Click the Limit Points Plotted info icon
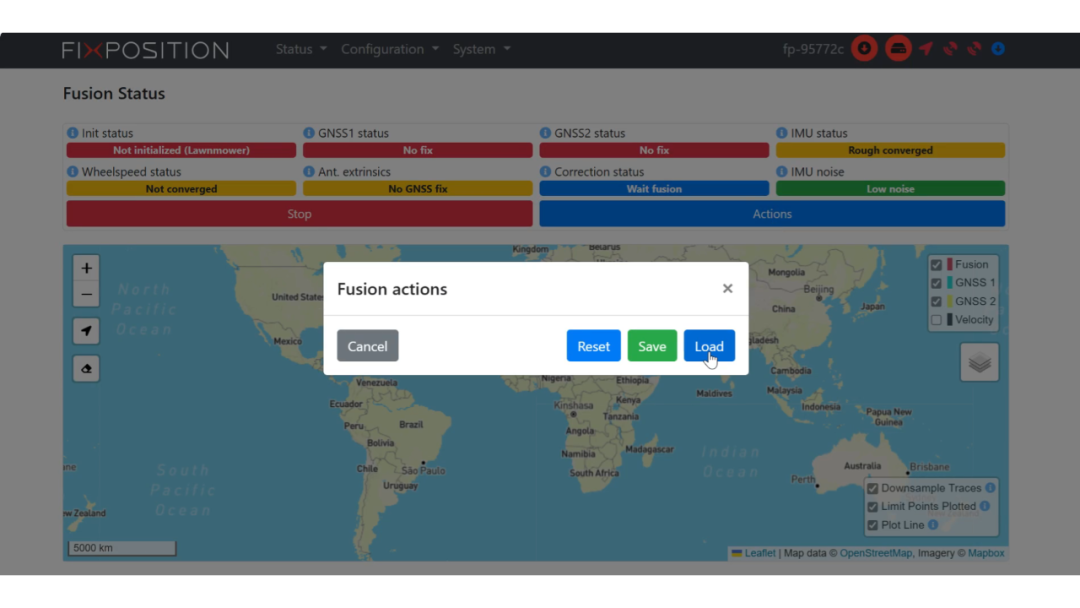This screenshot has width=1080, height=608. (985, 506)
